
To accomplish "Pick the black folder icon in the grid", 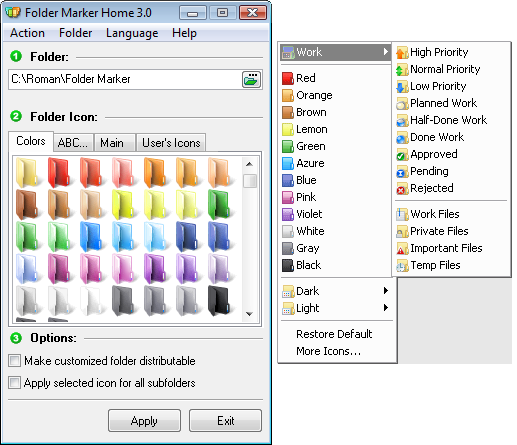I will pos(219,300).
